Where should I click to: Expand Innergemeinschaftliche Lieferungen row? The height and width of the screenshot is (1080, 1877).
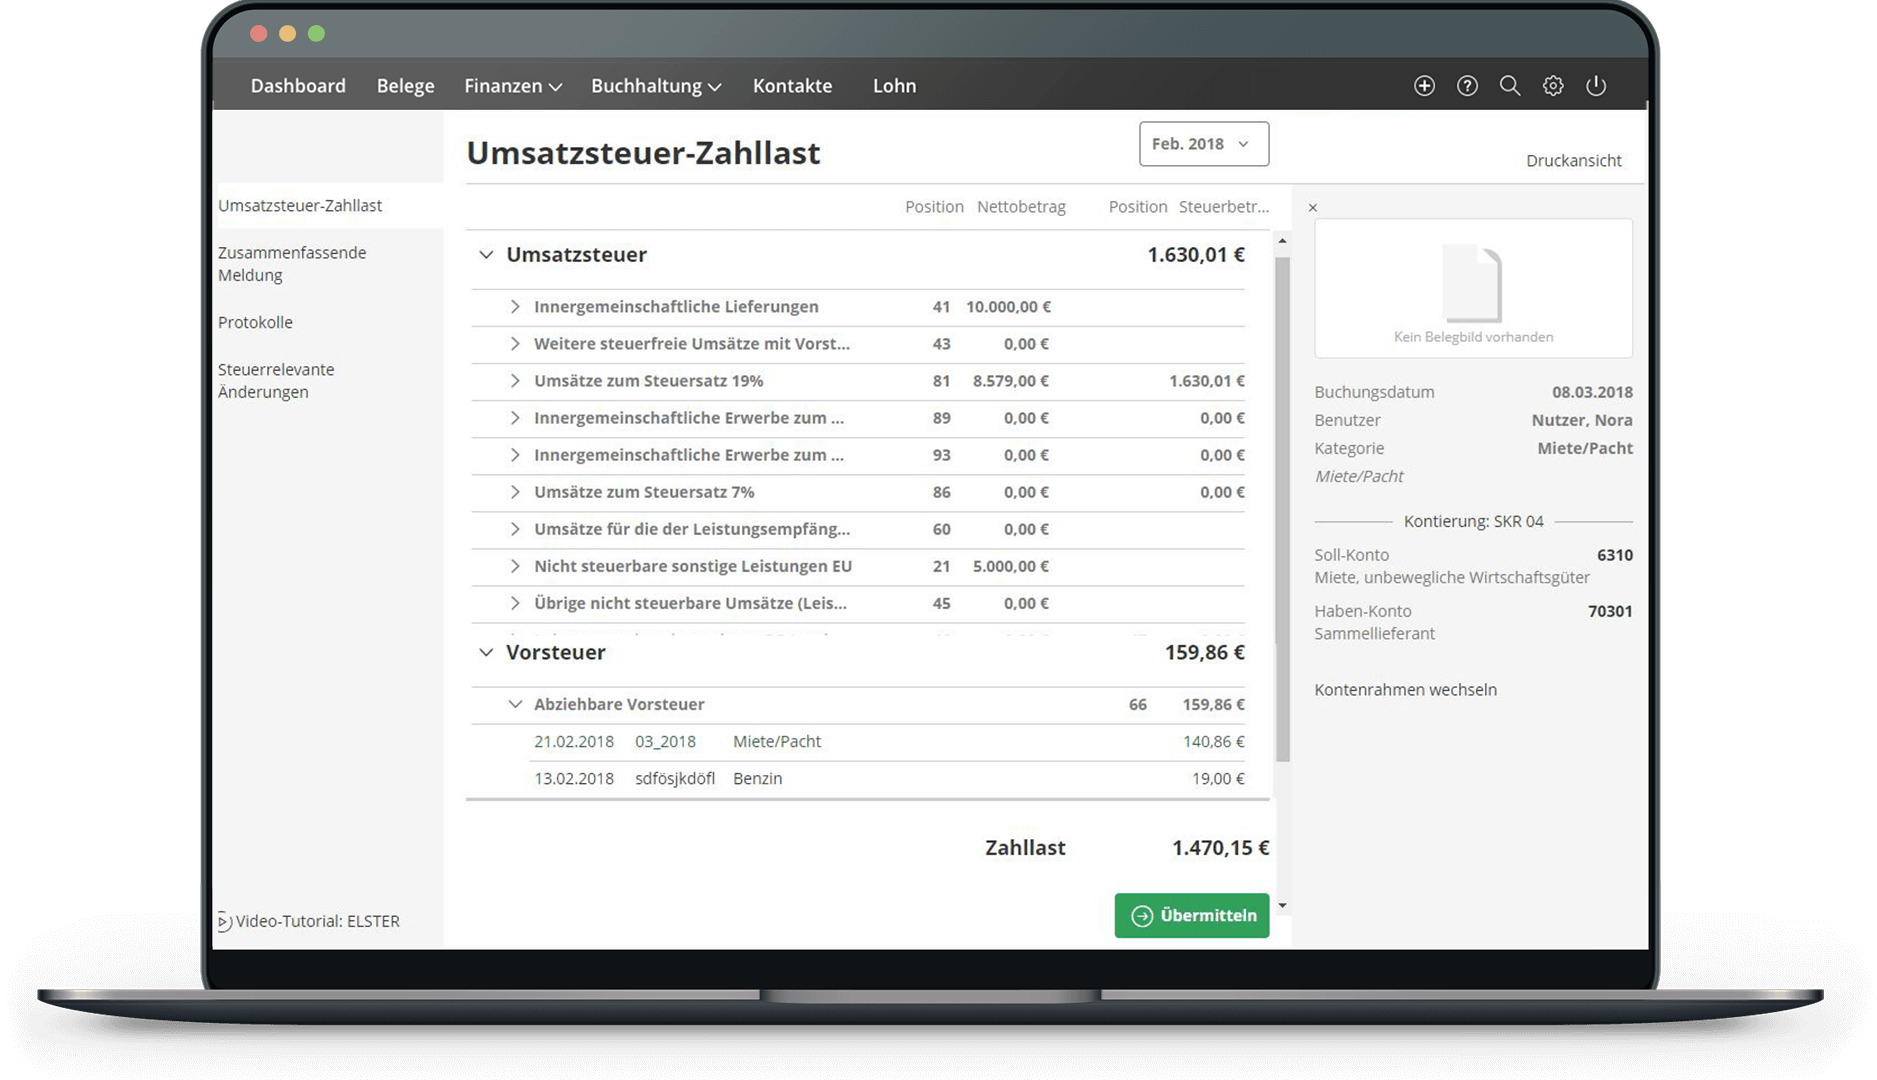click(x=515, y=307)
